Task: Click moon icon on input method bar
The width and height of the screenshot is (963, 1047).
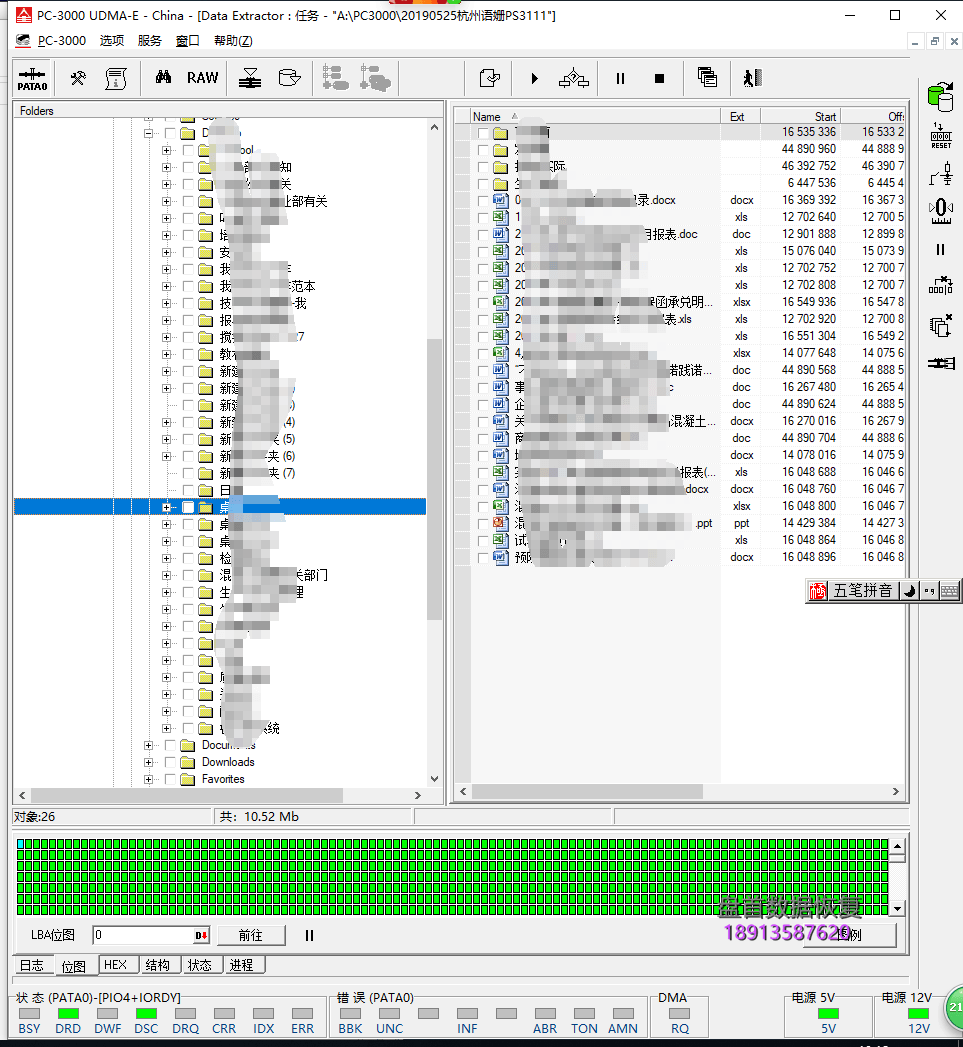Action: pos(909,591)
